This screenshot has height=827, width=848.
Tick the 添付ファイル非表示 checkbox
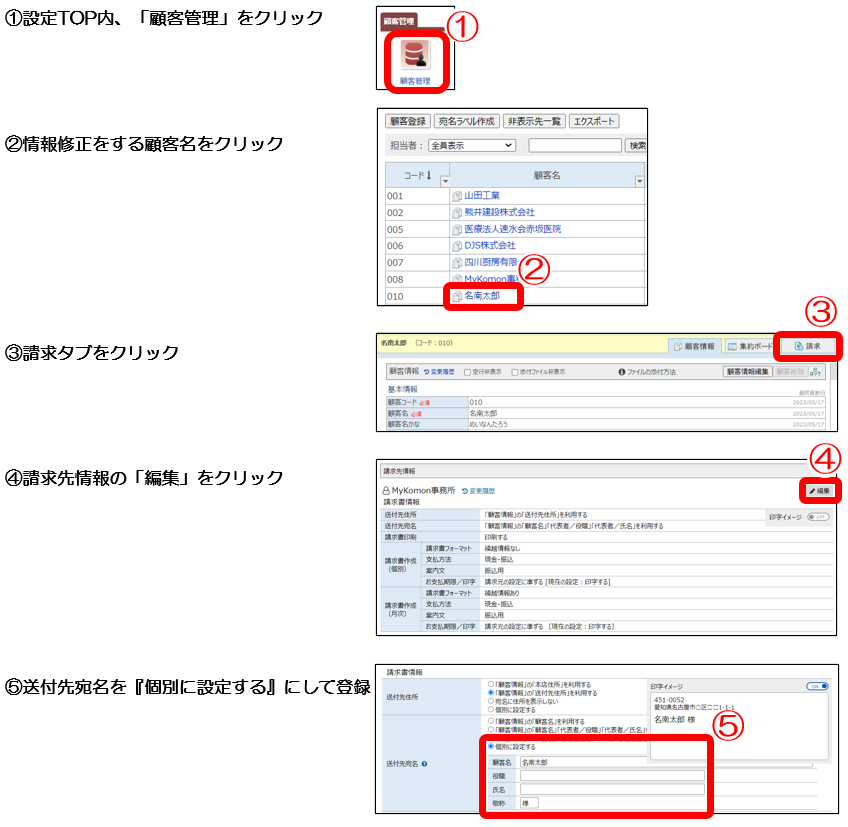click(x=515, y=372)
